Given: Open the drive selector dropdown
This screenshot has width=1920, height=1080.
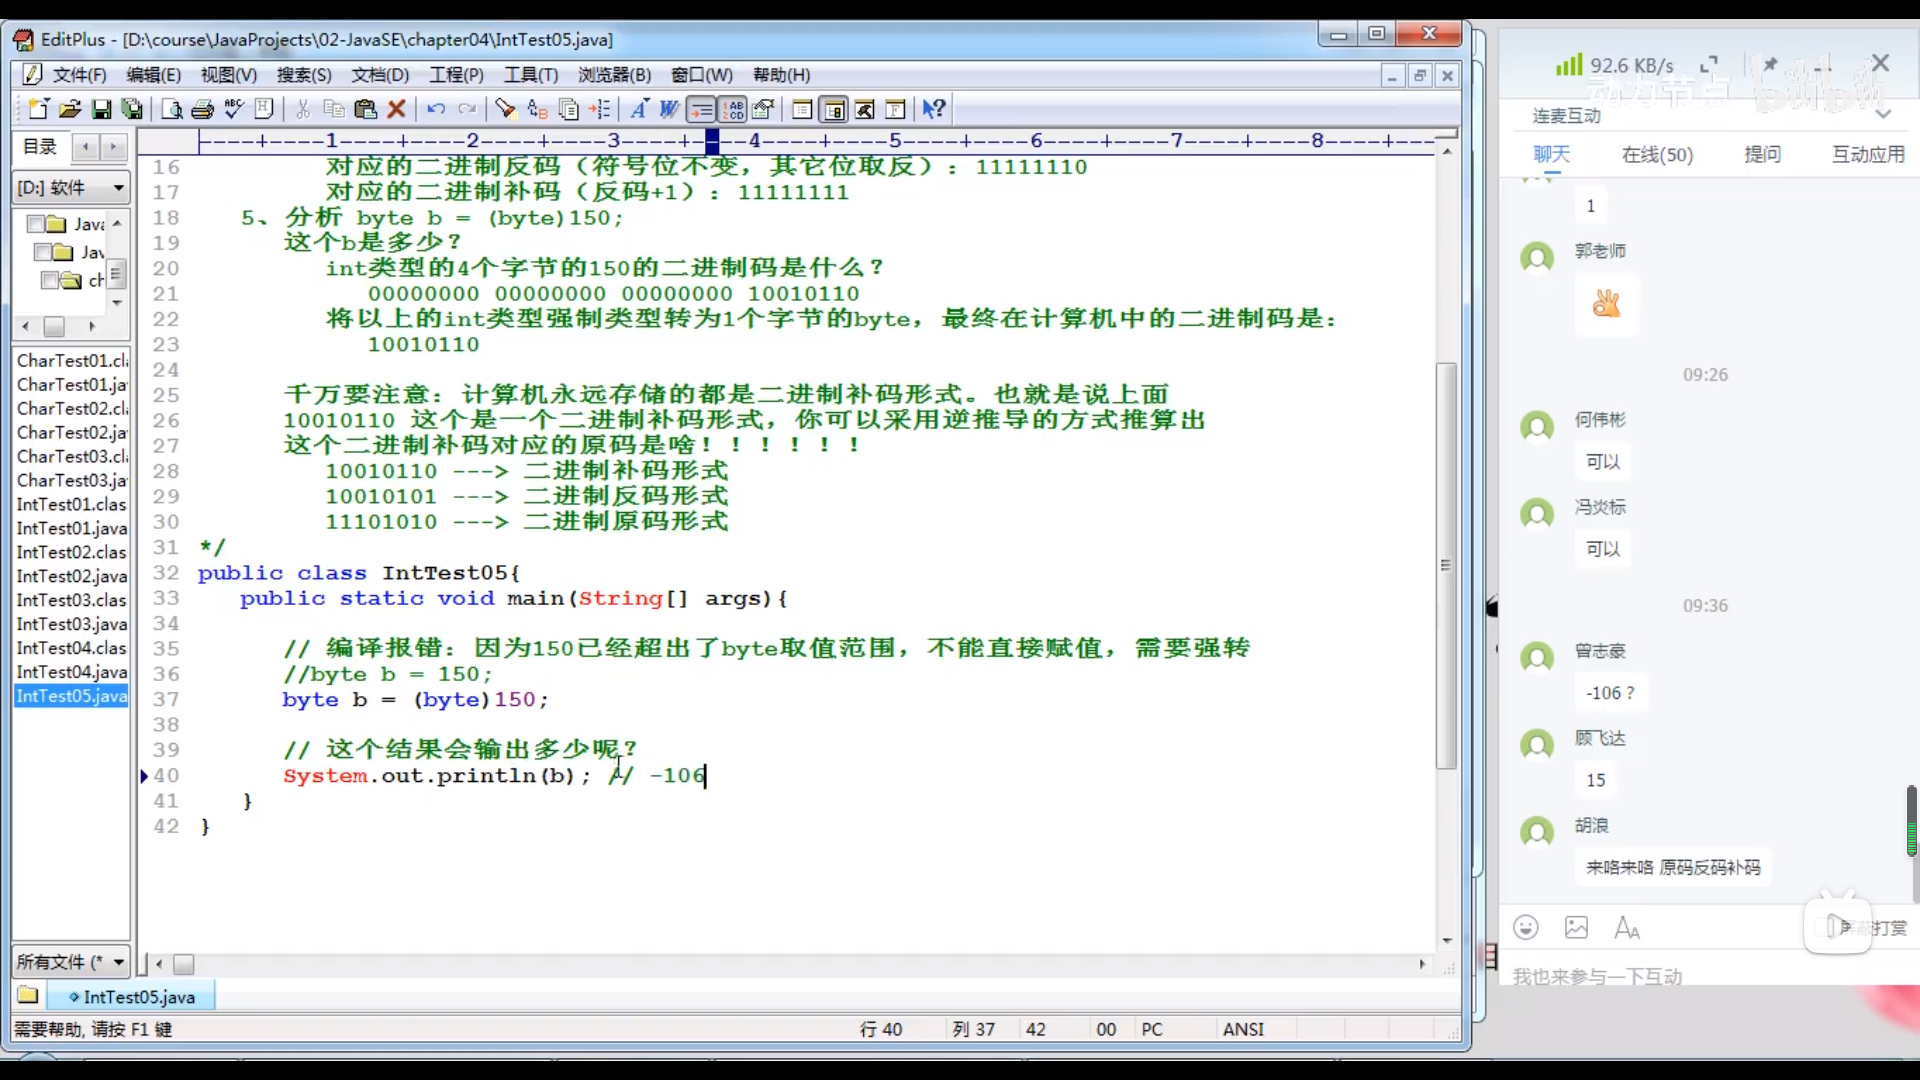Looking at the screenshot, I should click(x=118, y=188).
